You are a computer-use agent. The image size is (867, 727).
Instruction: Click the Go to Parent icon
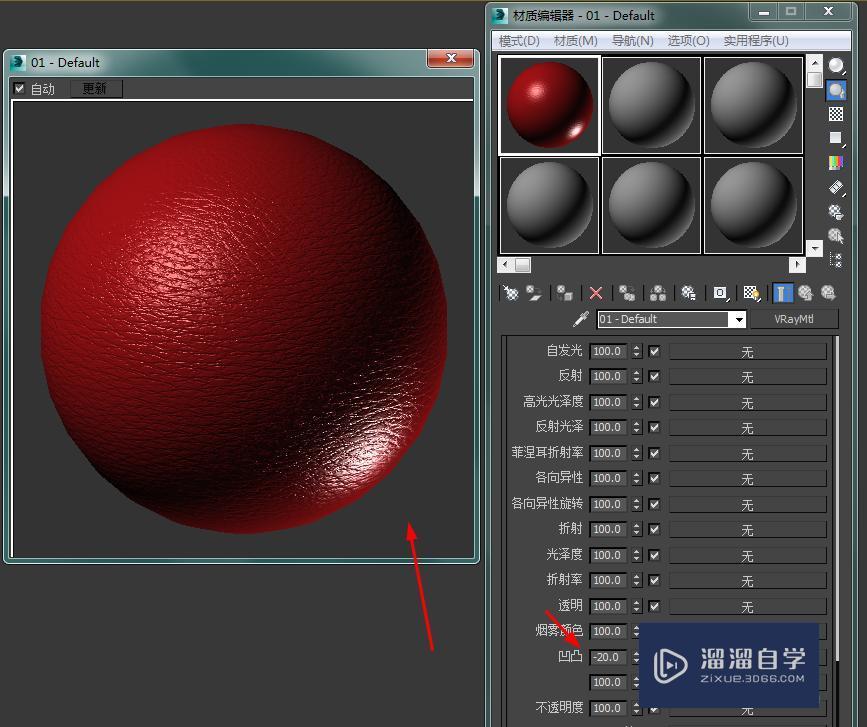pyautogui.click(x=806, y=292)
